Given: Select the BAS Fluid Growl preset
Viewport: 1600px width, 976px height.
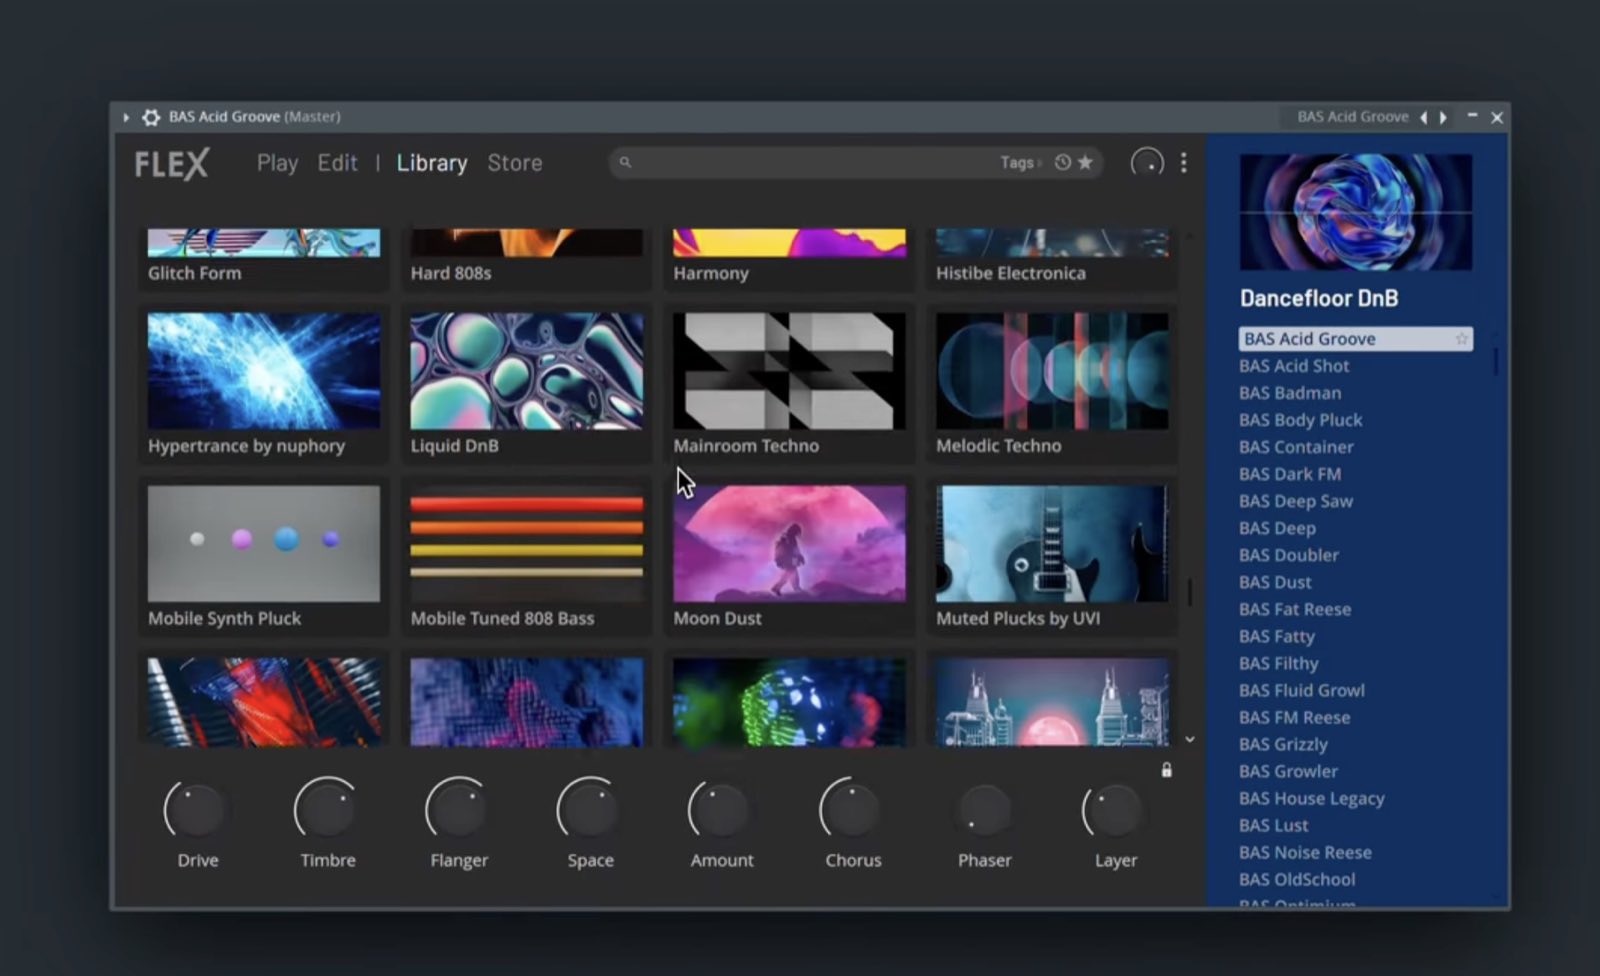Looking at the screenshot, I should tap(1301, 690).
